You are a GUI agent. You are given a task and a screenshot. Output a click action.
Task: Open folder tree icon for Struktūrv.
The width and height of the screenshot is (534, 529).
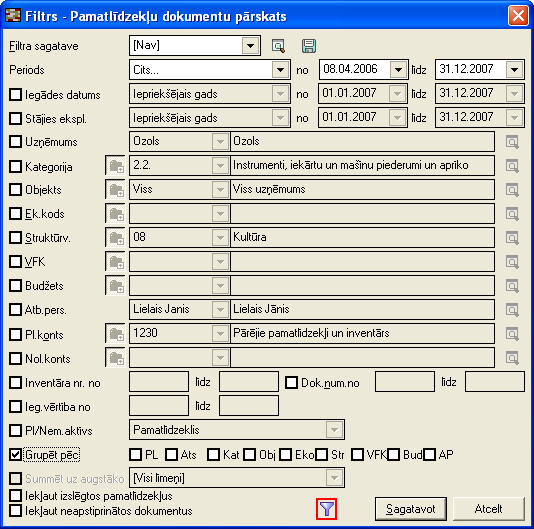click(x=115, y=237)
